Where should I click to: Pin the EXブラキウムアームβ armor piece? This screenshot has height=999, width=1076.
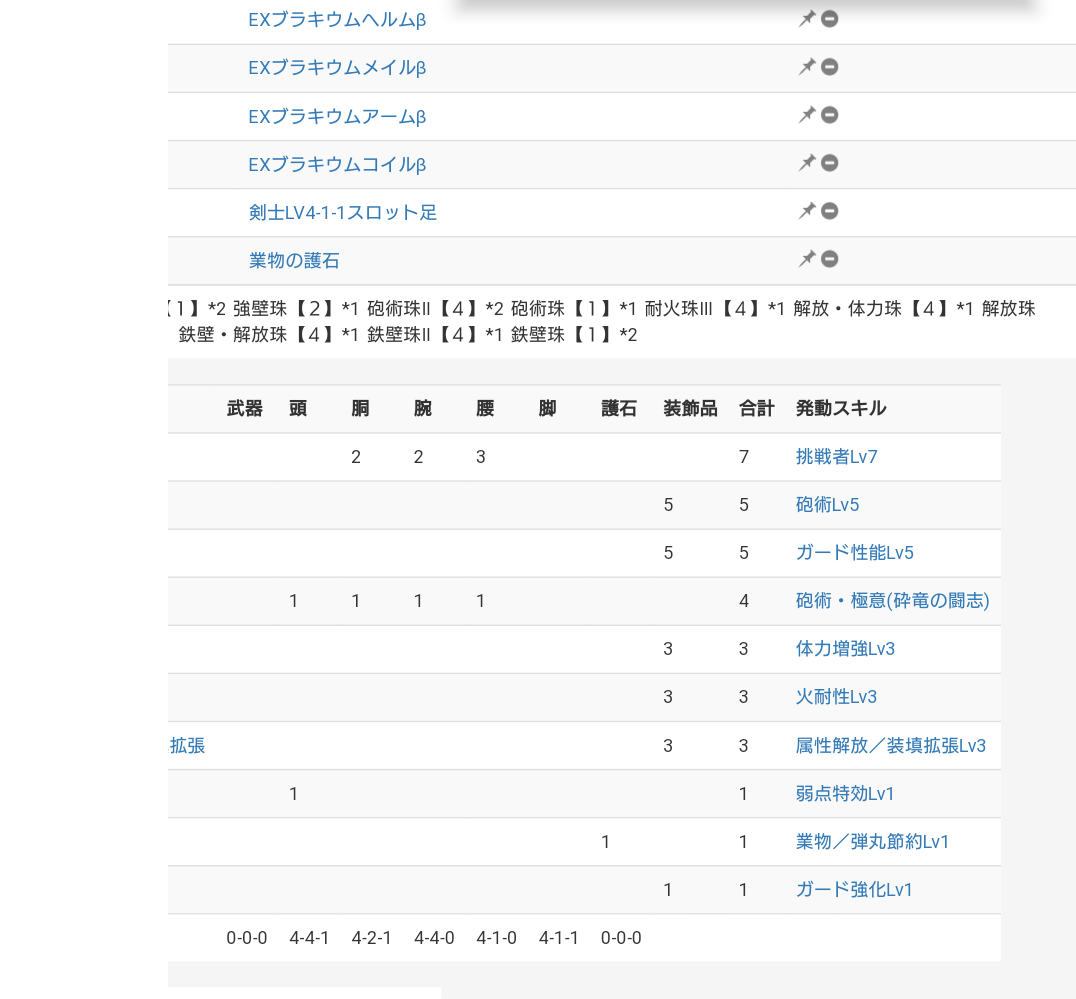(x=806, y=115)
